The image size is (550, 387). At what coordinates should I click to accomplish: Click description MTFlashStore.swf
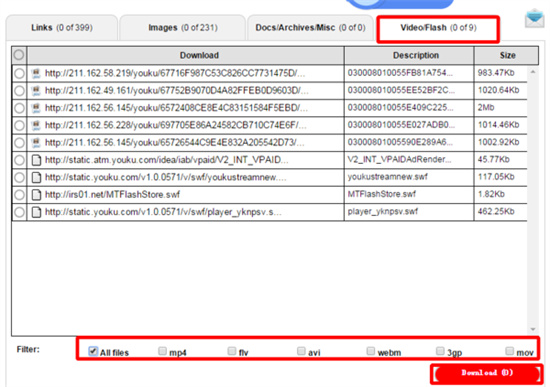coord(382,194)
